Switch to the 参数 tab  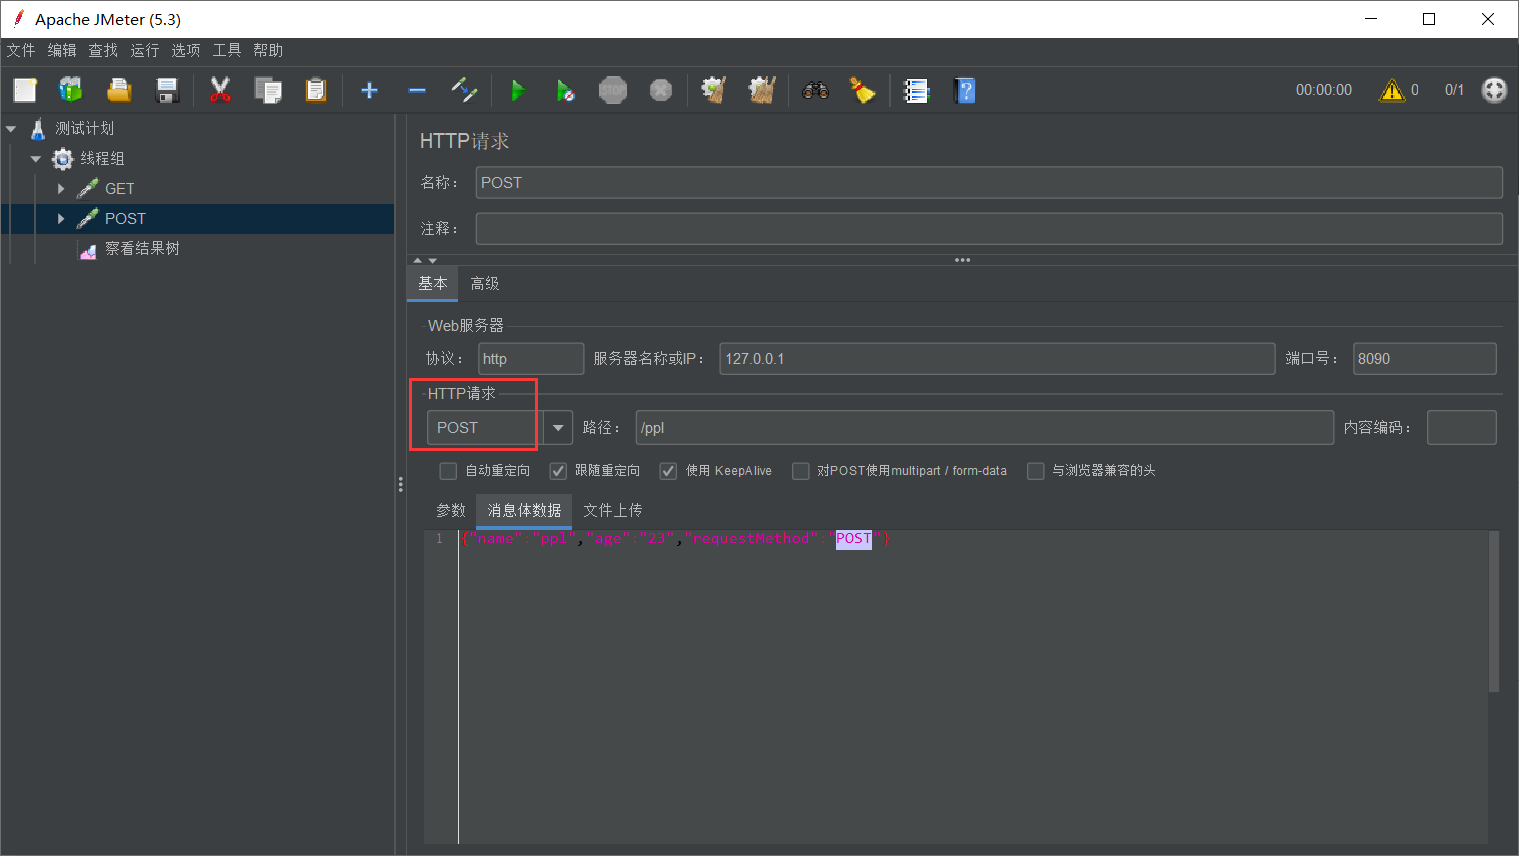[x=451, y=510]
